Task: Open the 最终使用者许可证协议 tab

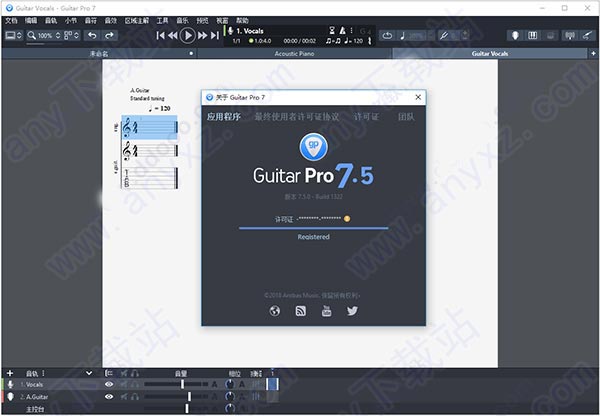Action: point(297,117)
